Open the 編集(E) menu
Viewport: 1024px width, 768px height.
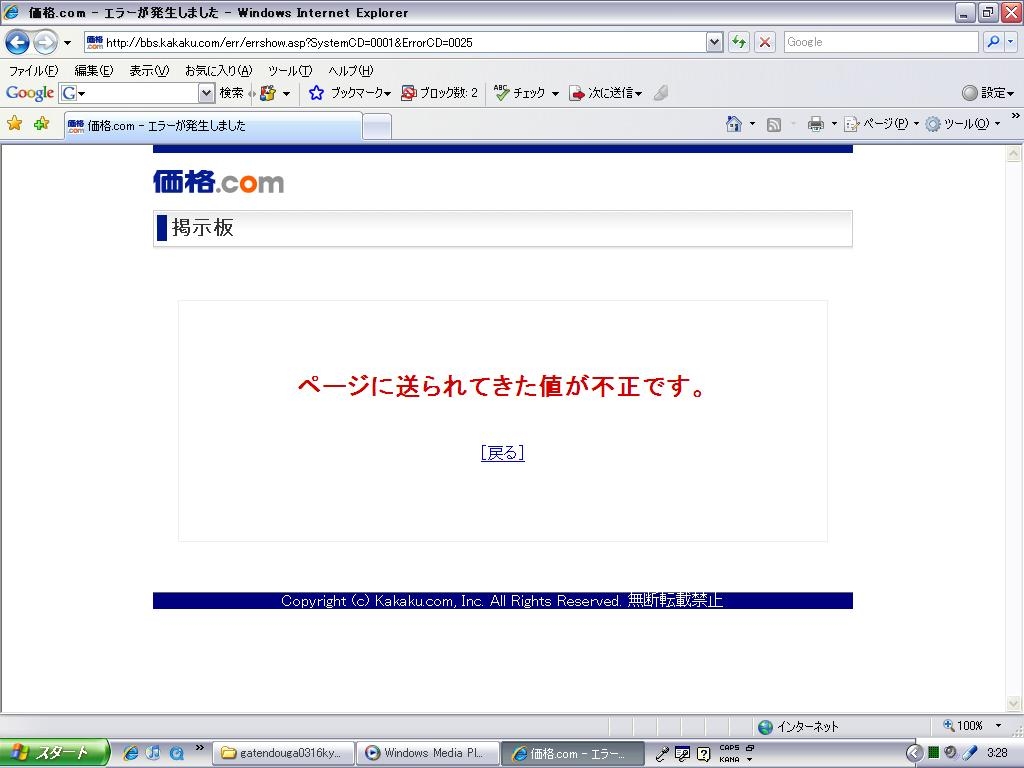pos(93,71)
